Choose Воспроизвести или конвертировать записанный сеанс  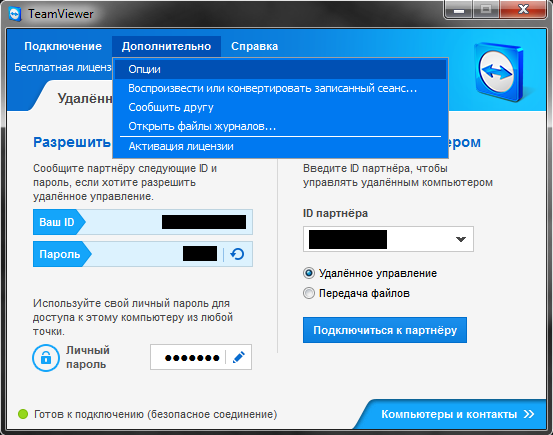tap(280, 88)
